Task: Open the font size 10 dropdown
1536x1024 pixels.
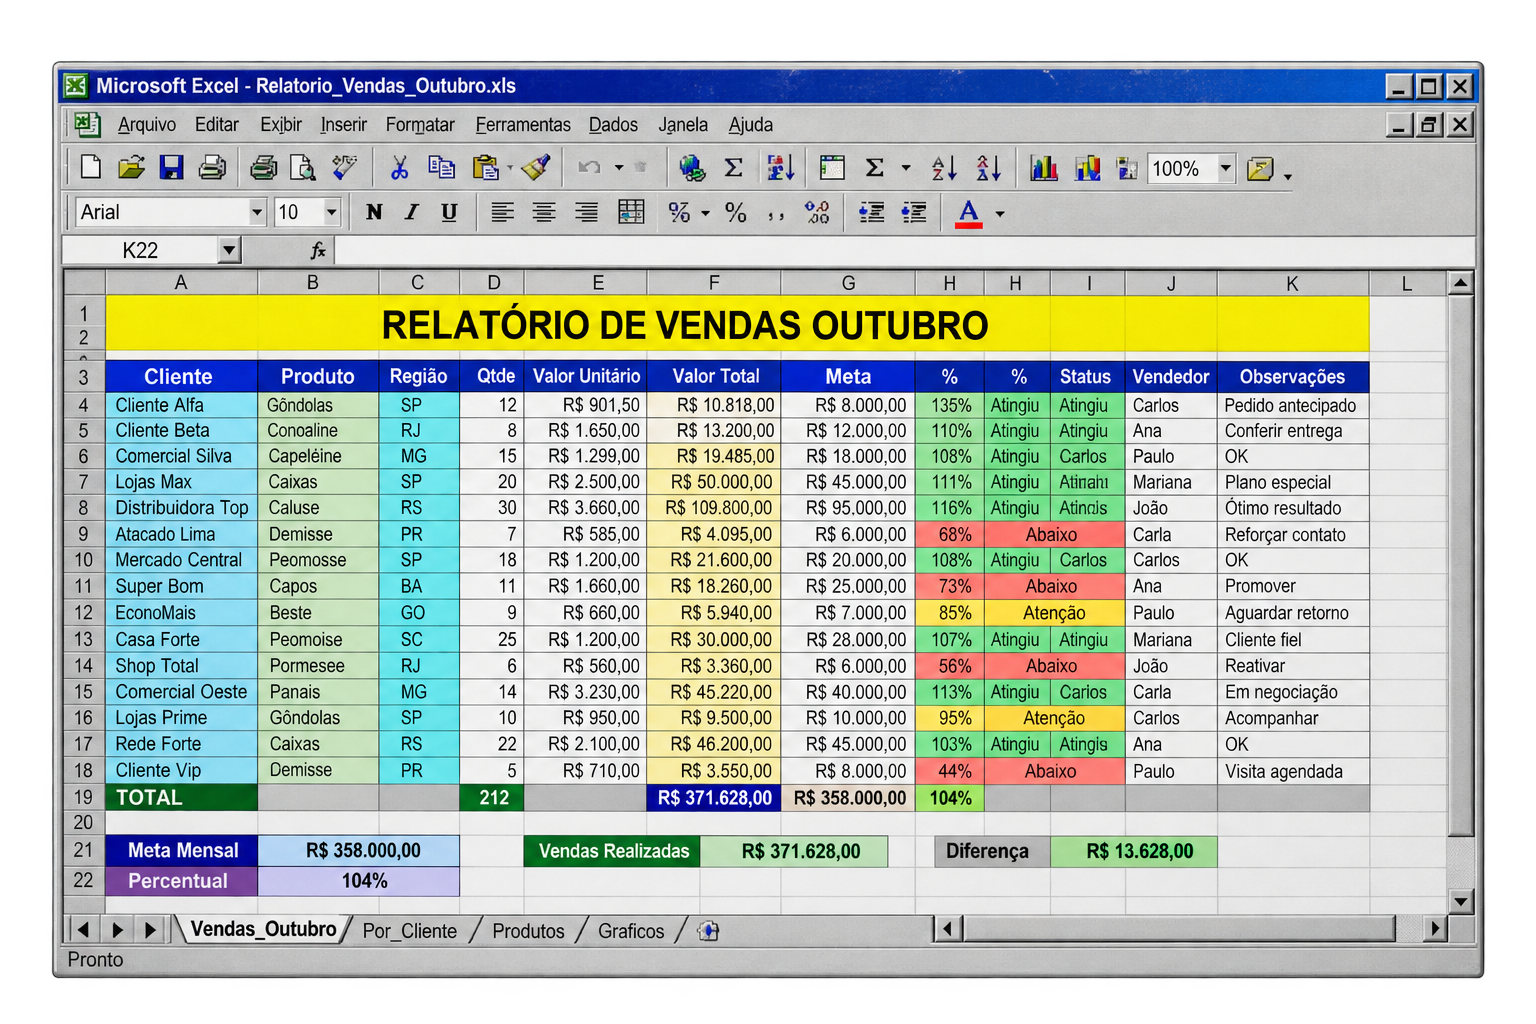Action: [332, 212]
